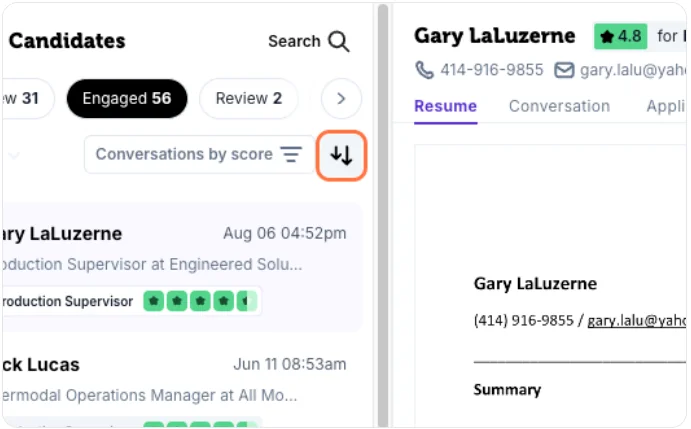Expand next stage tabs chevron arrow
This screenshot has width=691, height=429.
pyautogui.click(x=341, y=98)
